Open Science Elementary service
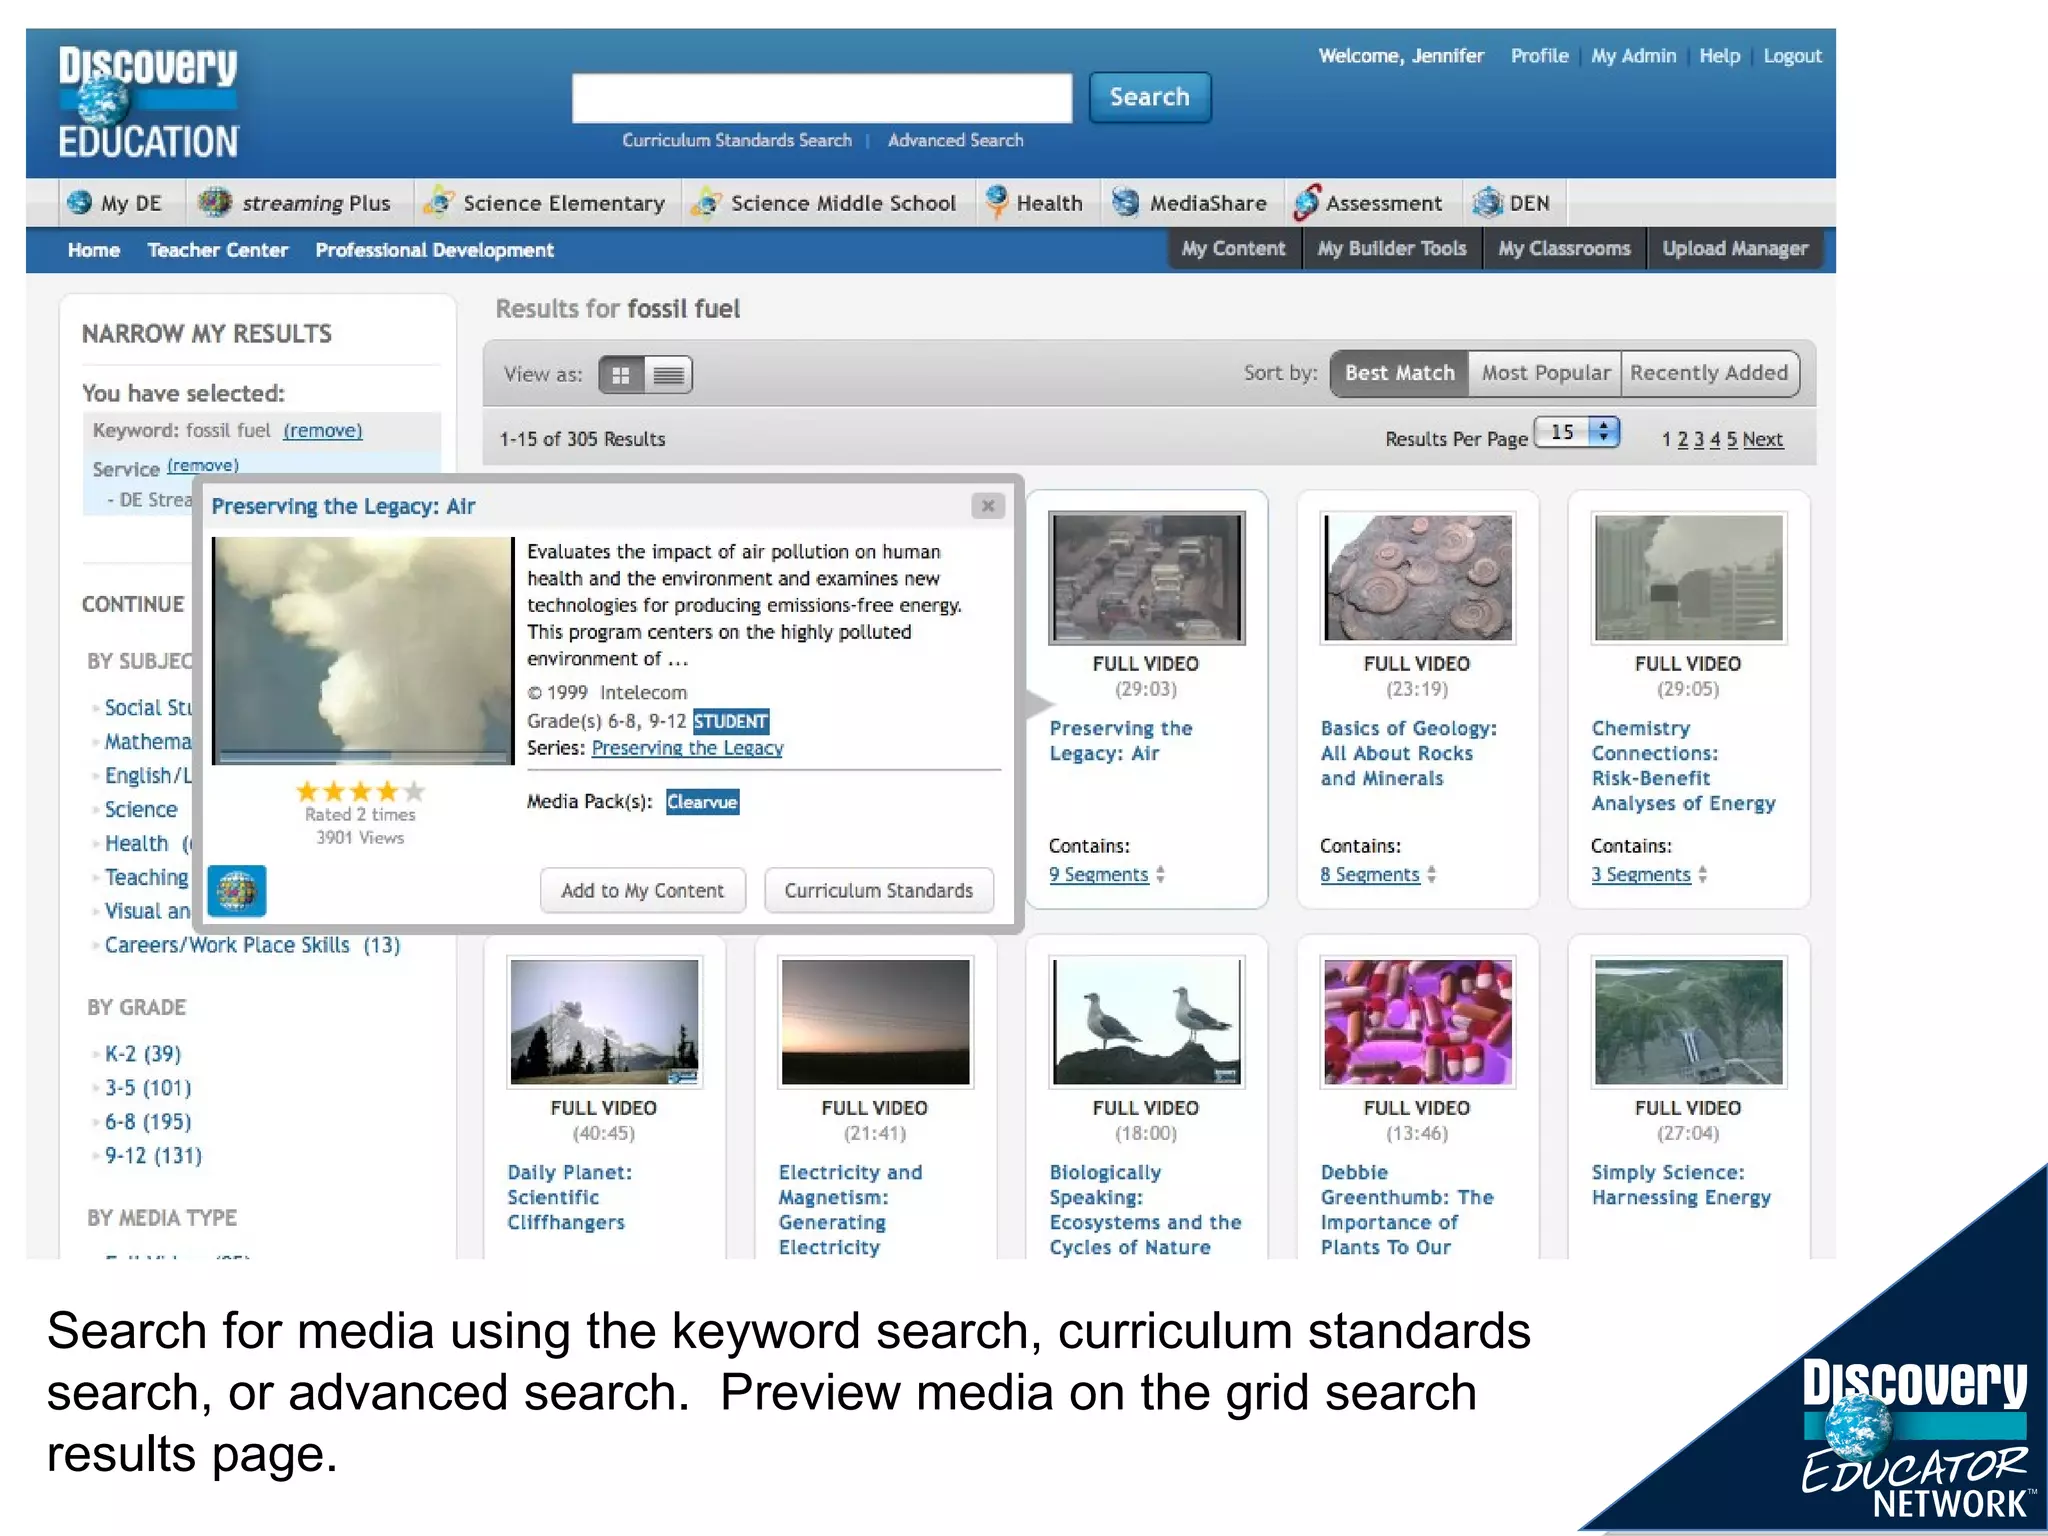Image resolution: width=2048 pixels, height=1536 pixels. 544,203
